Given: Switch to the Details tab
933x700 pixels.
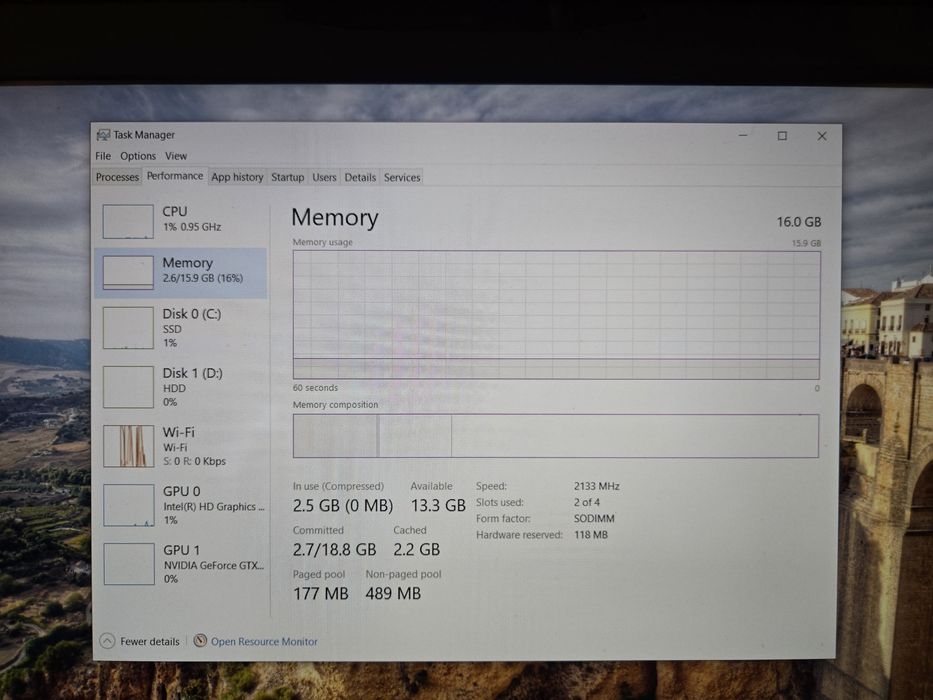Looking at the screenshot, I should coord(360,177).
